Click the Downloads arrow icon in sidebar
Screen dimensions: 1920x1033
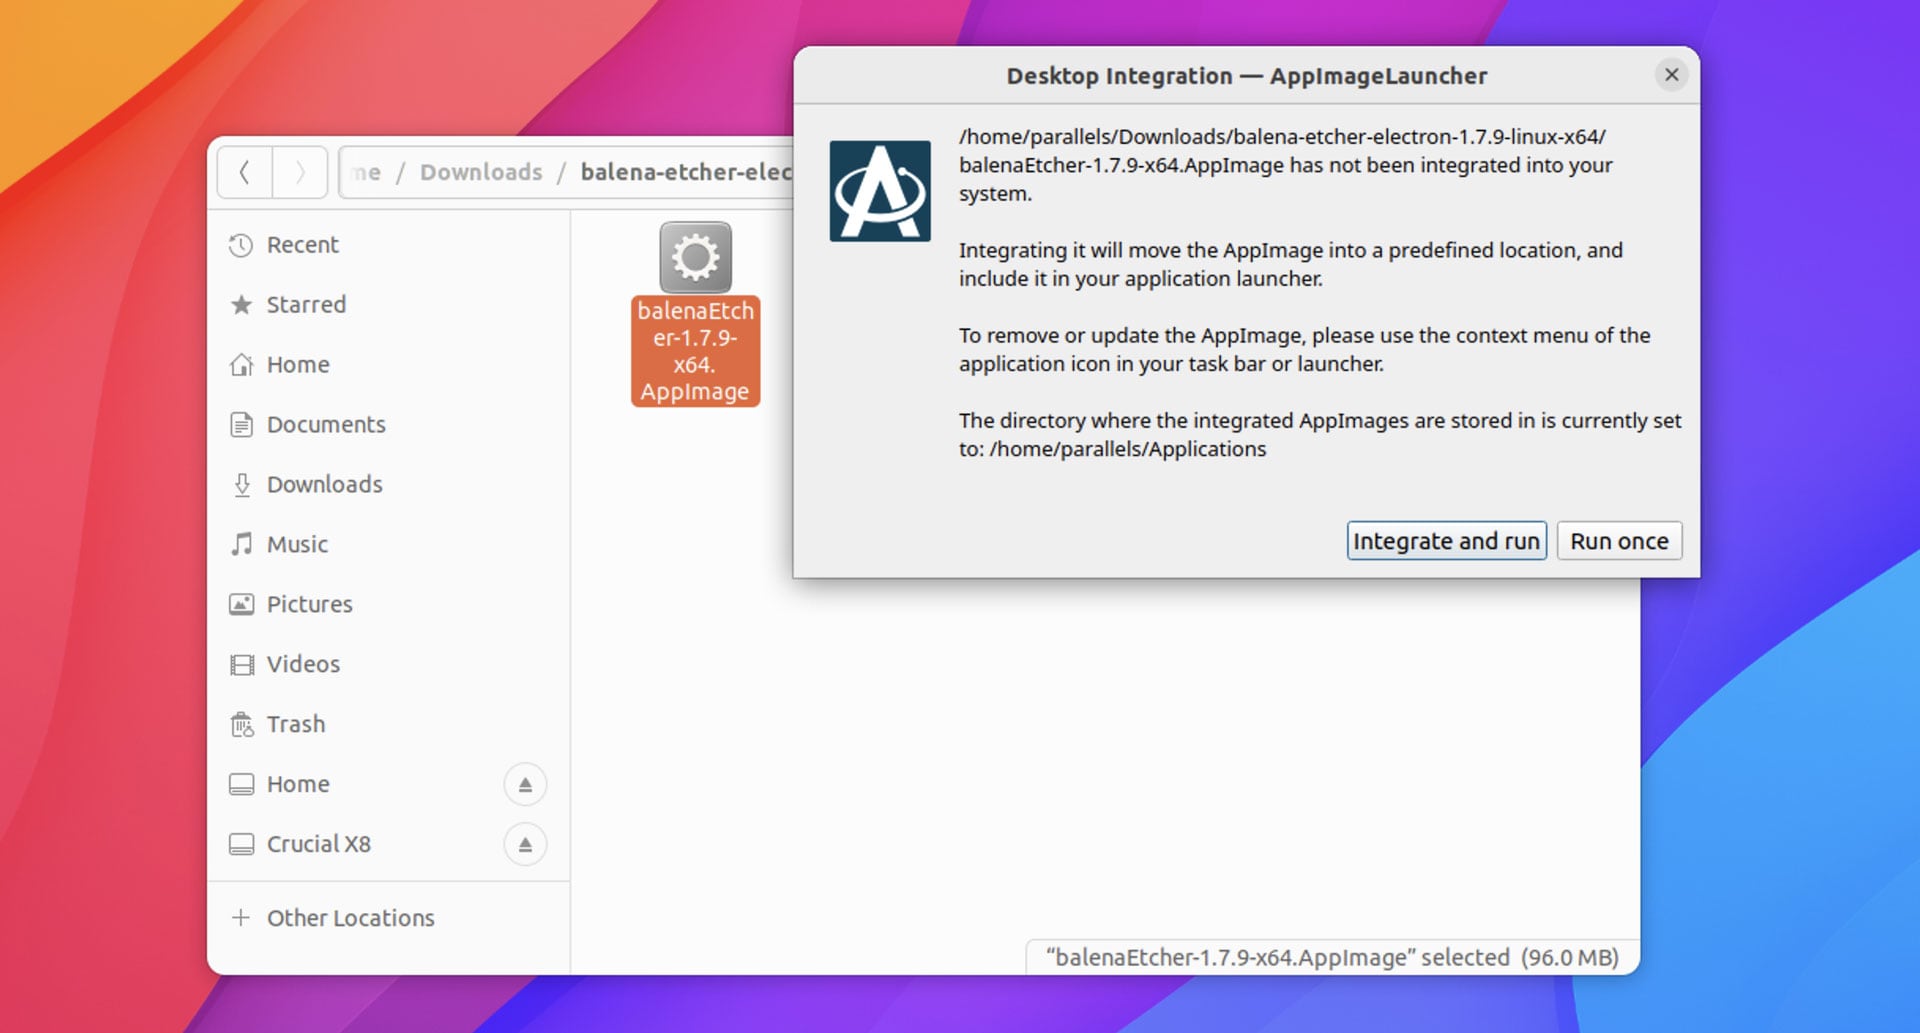[241, 485]
